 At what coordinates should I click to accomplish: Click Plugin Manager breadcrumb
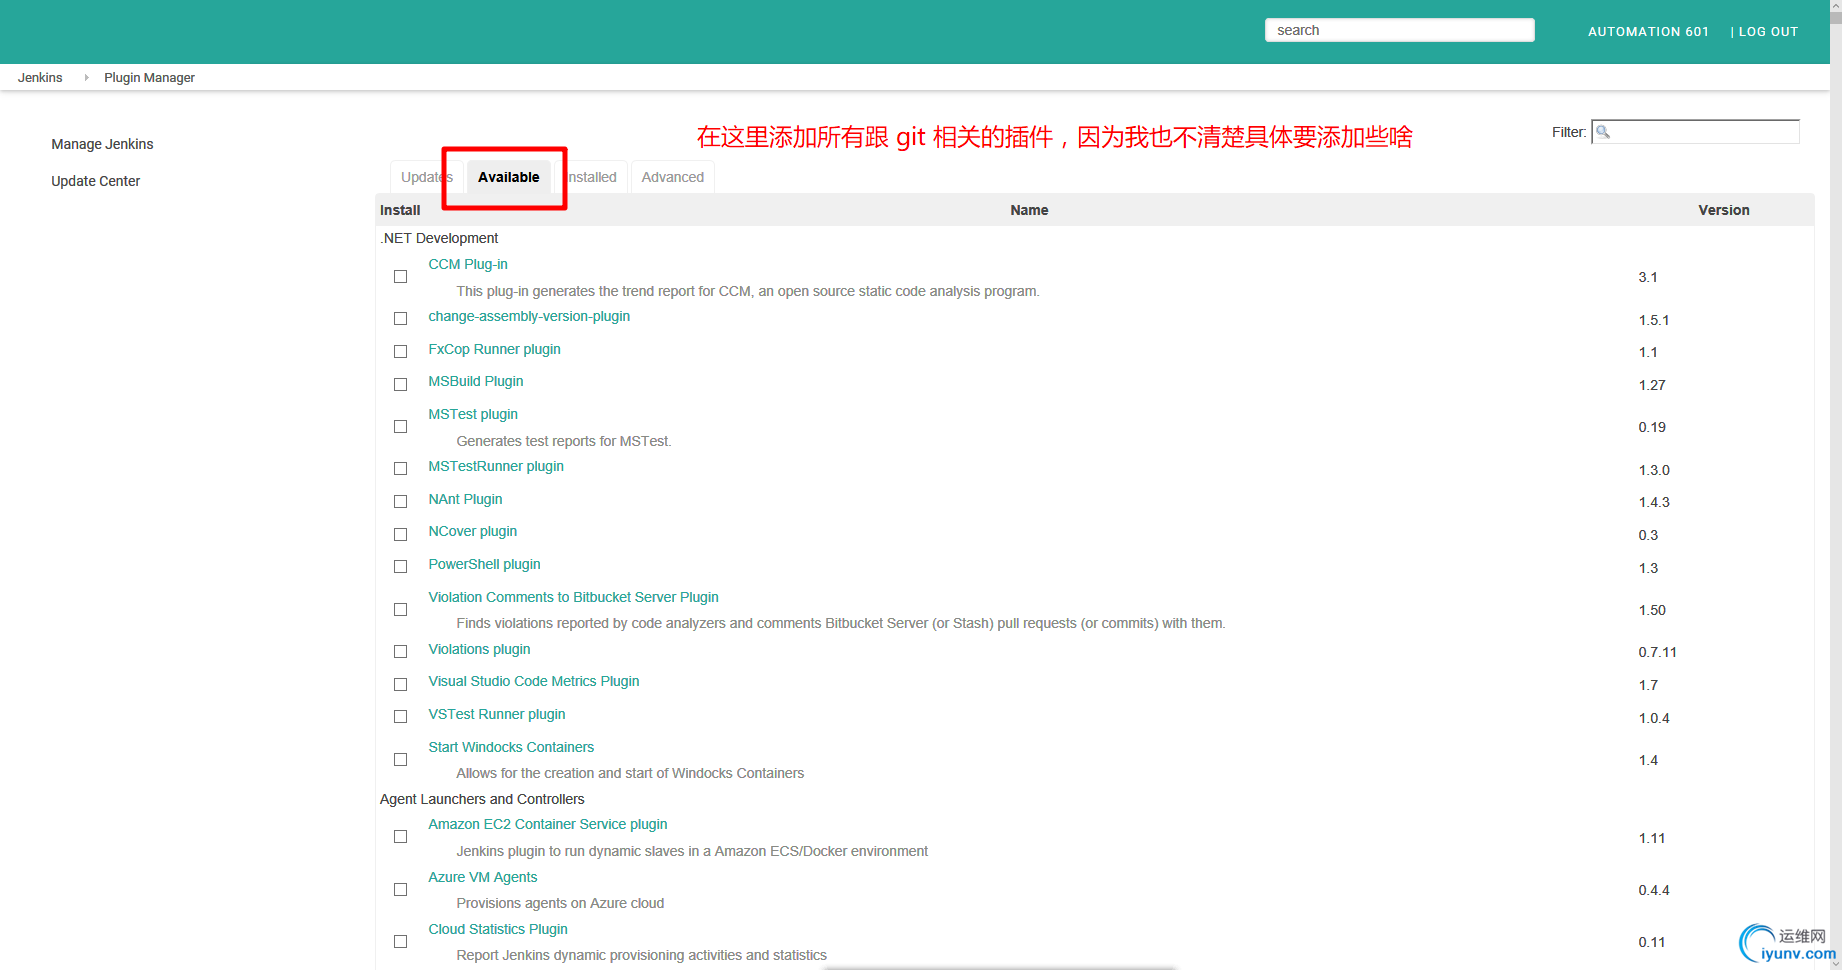coord(149,77)
